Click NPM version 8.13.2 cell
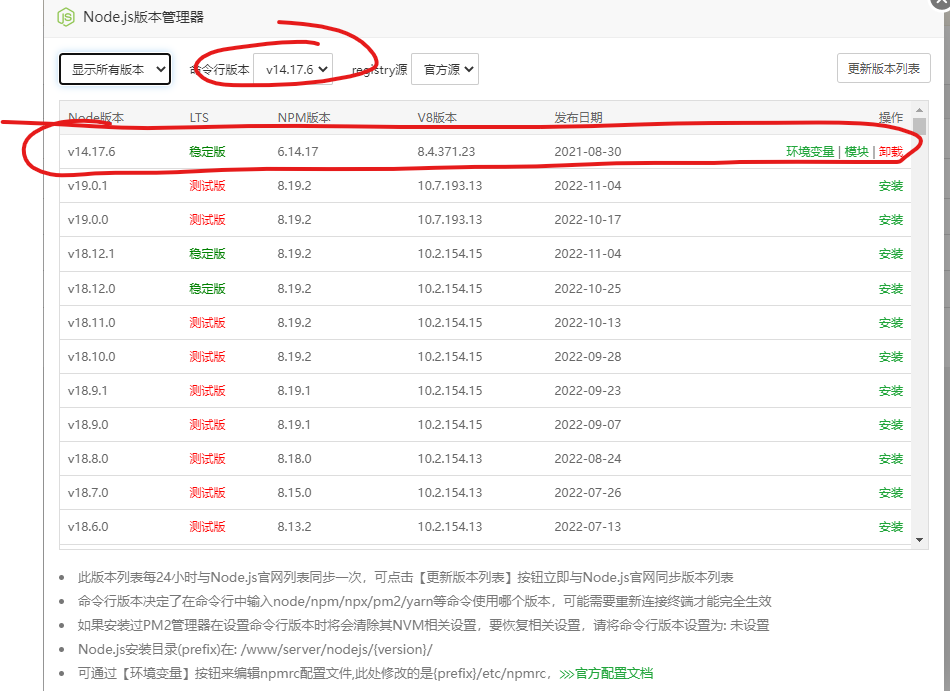950x691 pixels. coord(294,527)
